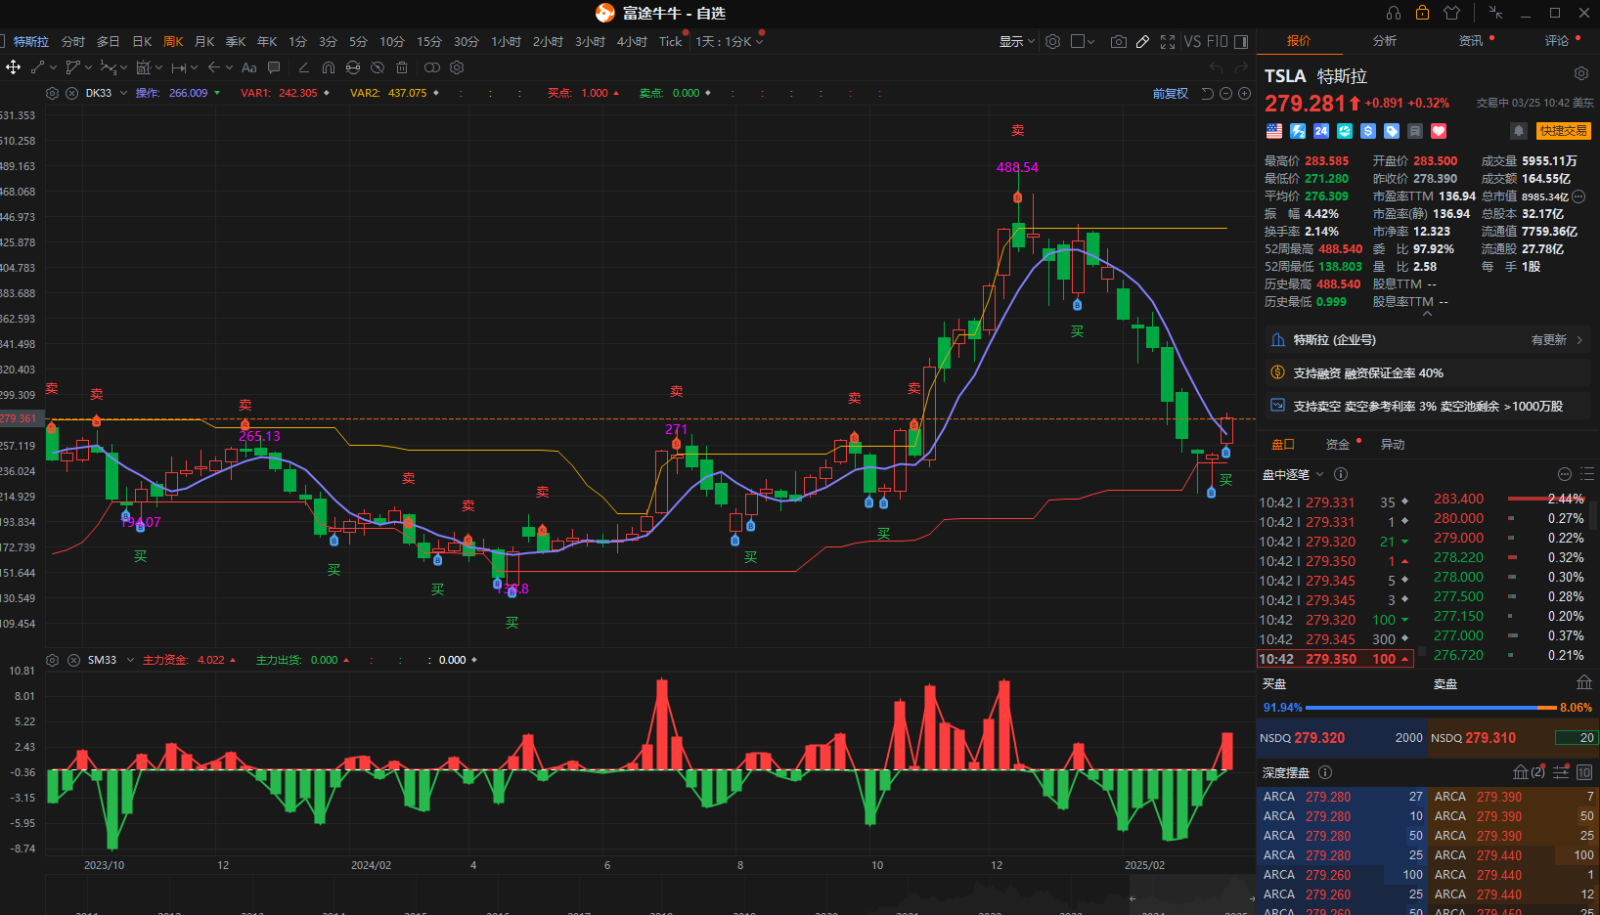Open the 支持融资 margin info row
This screenshot has height=915, width=1600.
pos(1428,373)
